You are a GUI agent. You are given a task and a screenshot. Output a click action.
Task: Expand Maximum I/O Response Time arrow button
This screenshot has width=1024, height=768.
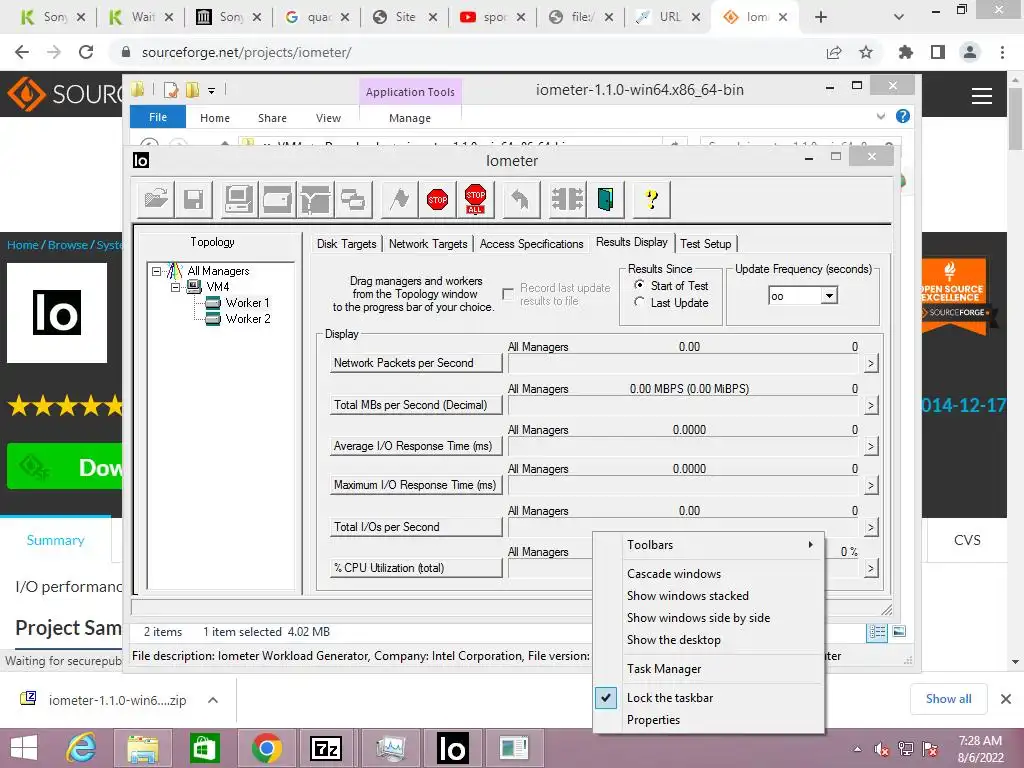coord(871,486)
